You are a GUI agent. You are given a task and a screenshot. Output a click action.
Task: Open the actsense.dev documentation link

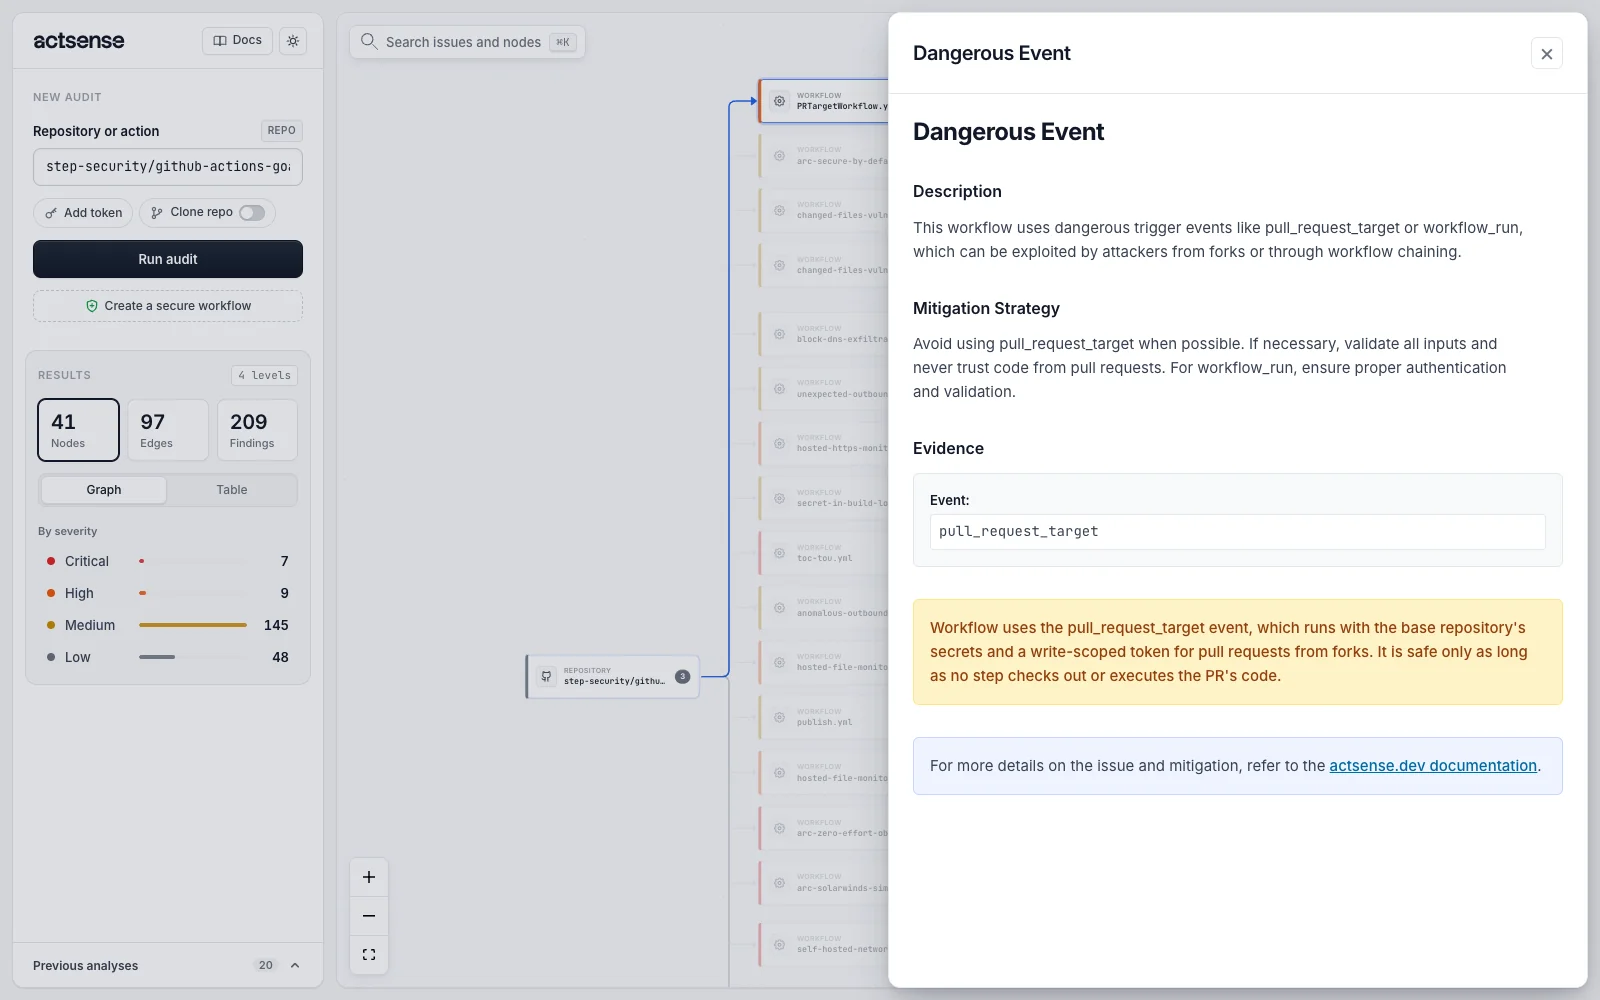pos(1433,766)
